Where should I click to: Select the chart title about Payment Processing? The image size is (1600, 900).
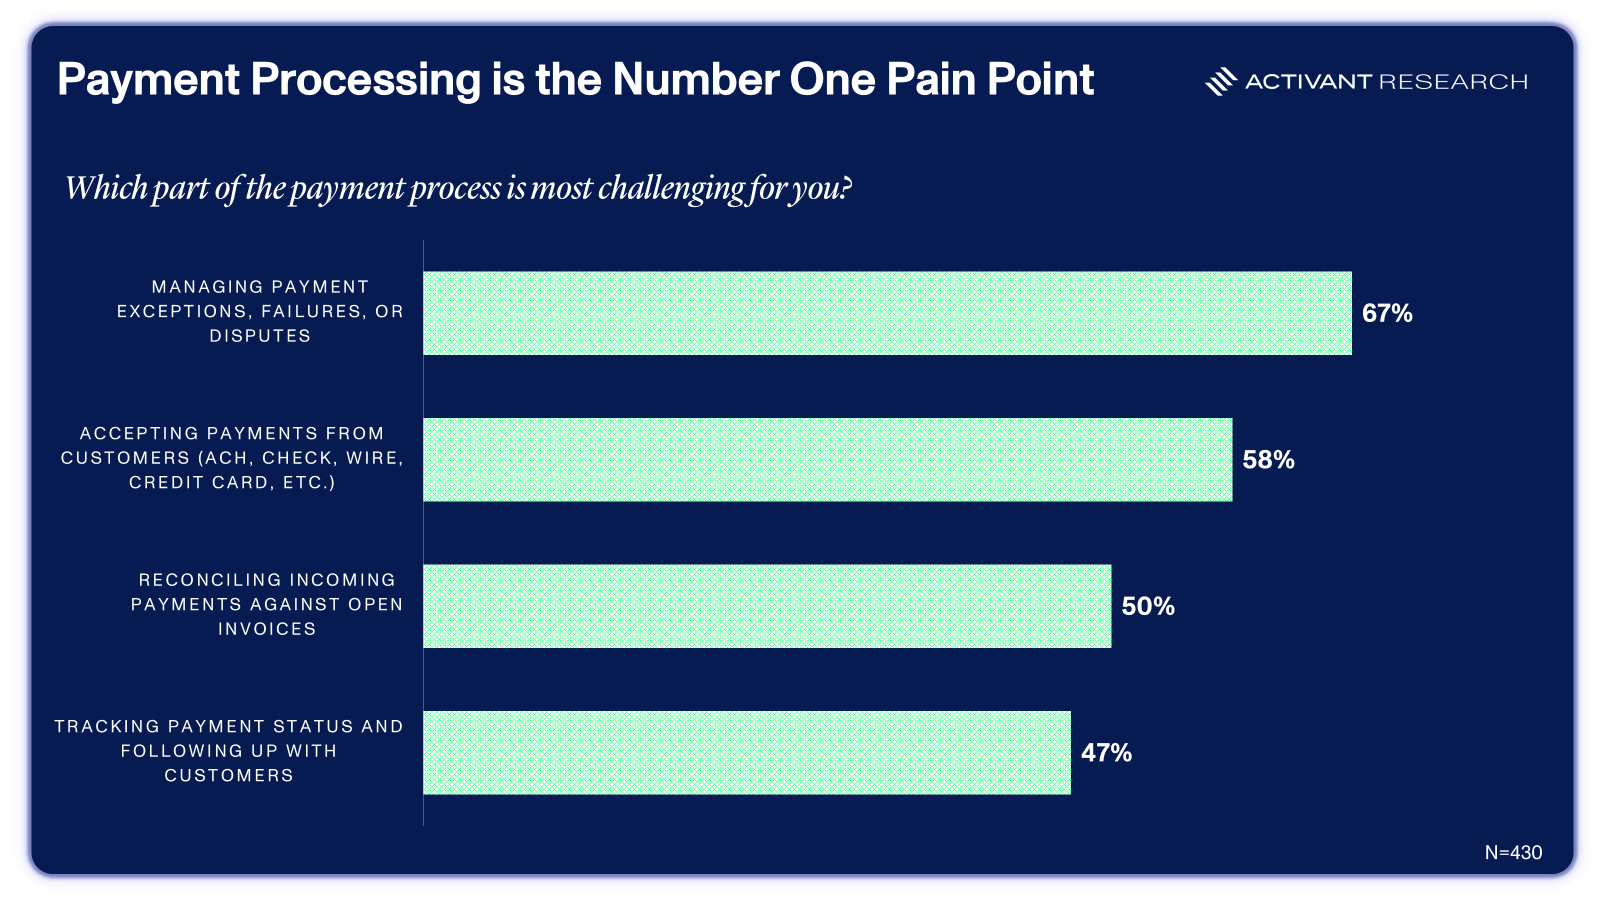(576, 80)
